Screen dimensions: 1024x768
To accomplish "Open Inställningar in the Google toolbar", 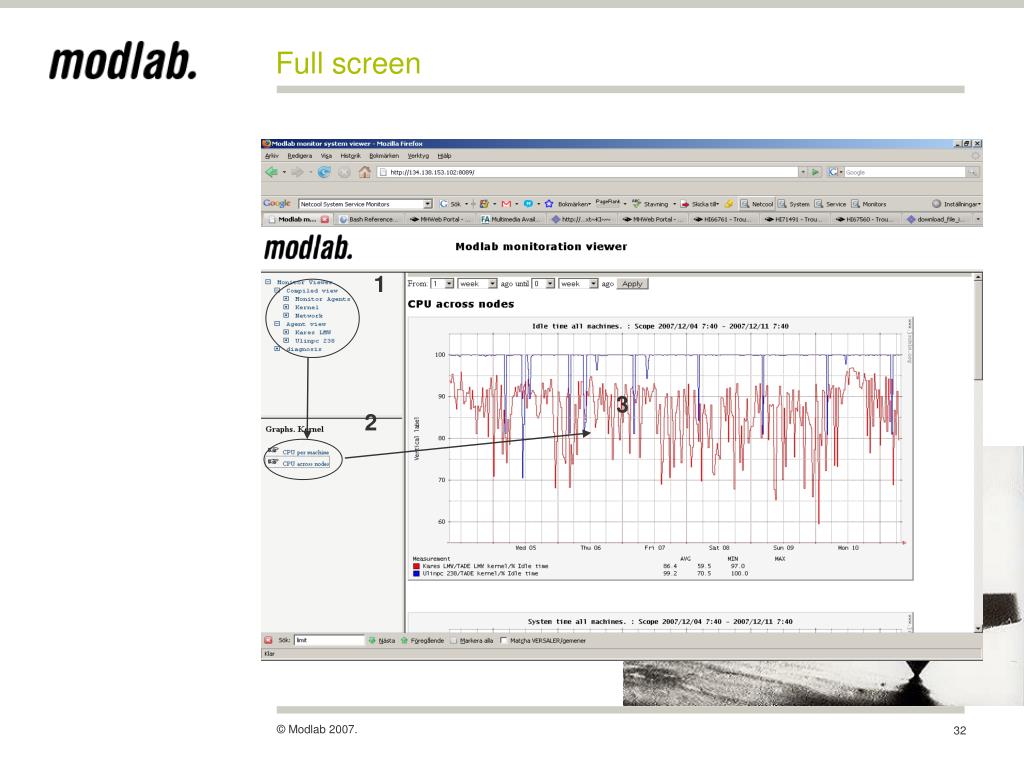I will click(956, 204).
